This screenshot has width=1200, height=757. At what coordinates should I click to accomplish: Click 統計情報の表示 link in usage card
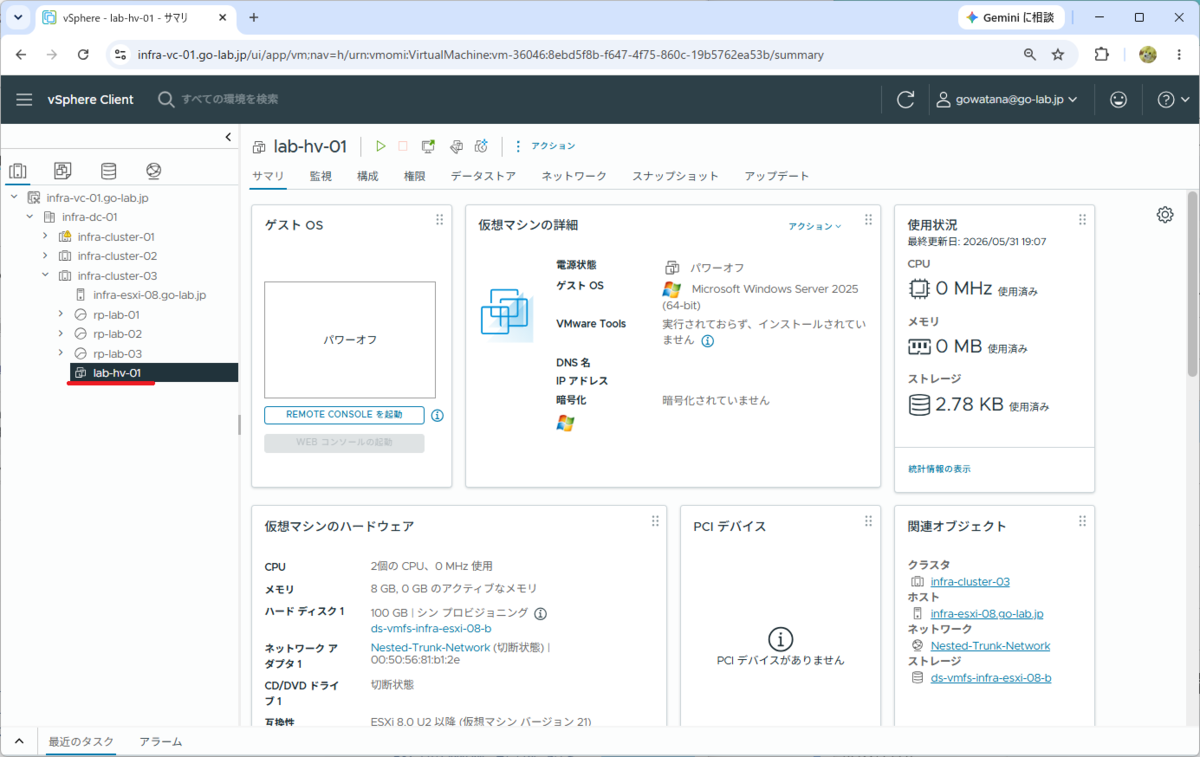(x=939, y=469)
